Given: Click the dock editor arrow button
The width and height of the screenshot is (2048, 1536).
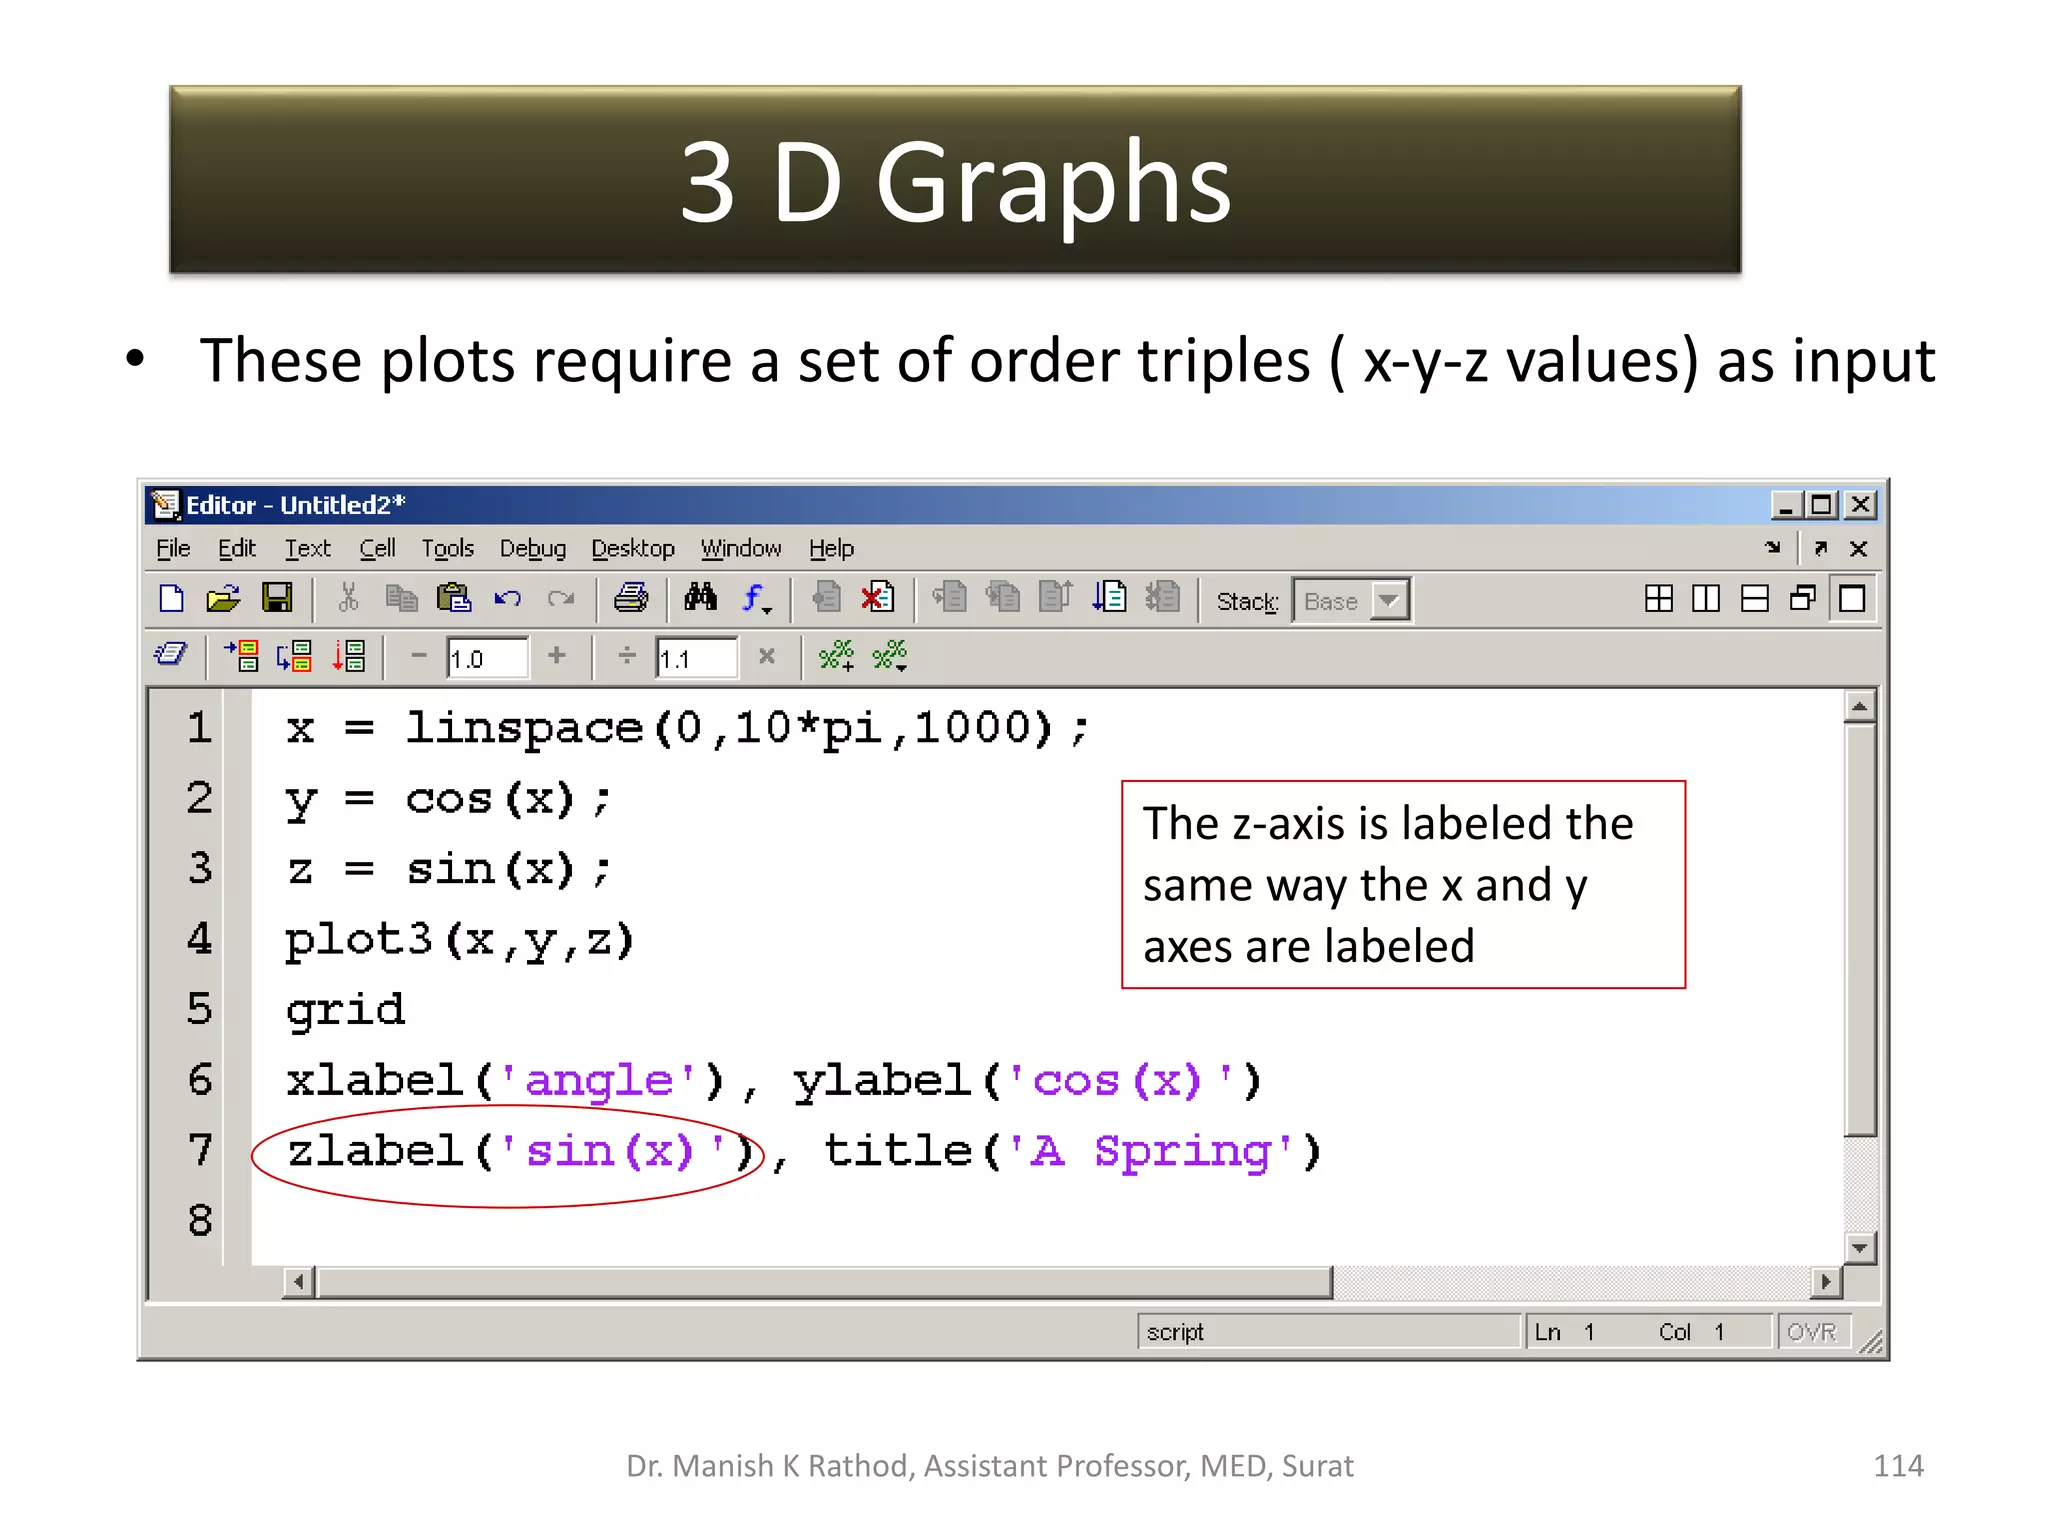Looking at the screenshot, I should pos(1773,547).
